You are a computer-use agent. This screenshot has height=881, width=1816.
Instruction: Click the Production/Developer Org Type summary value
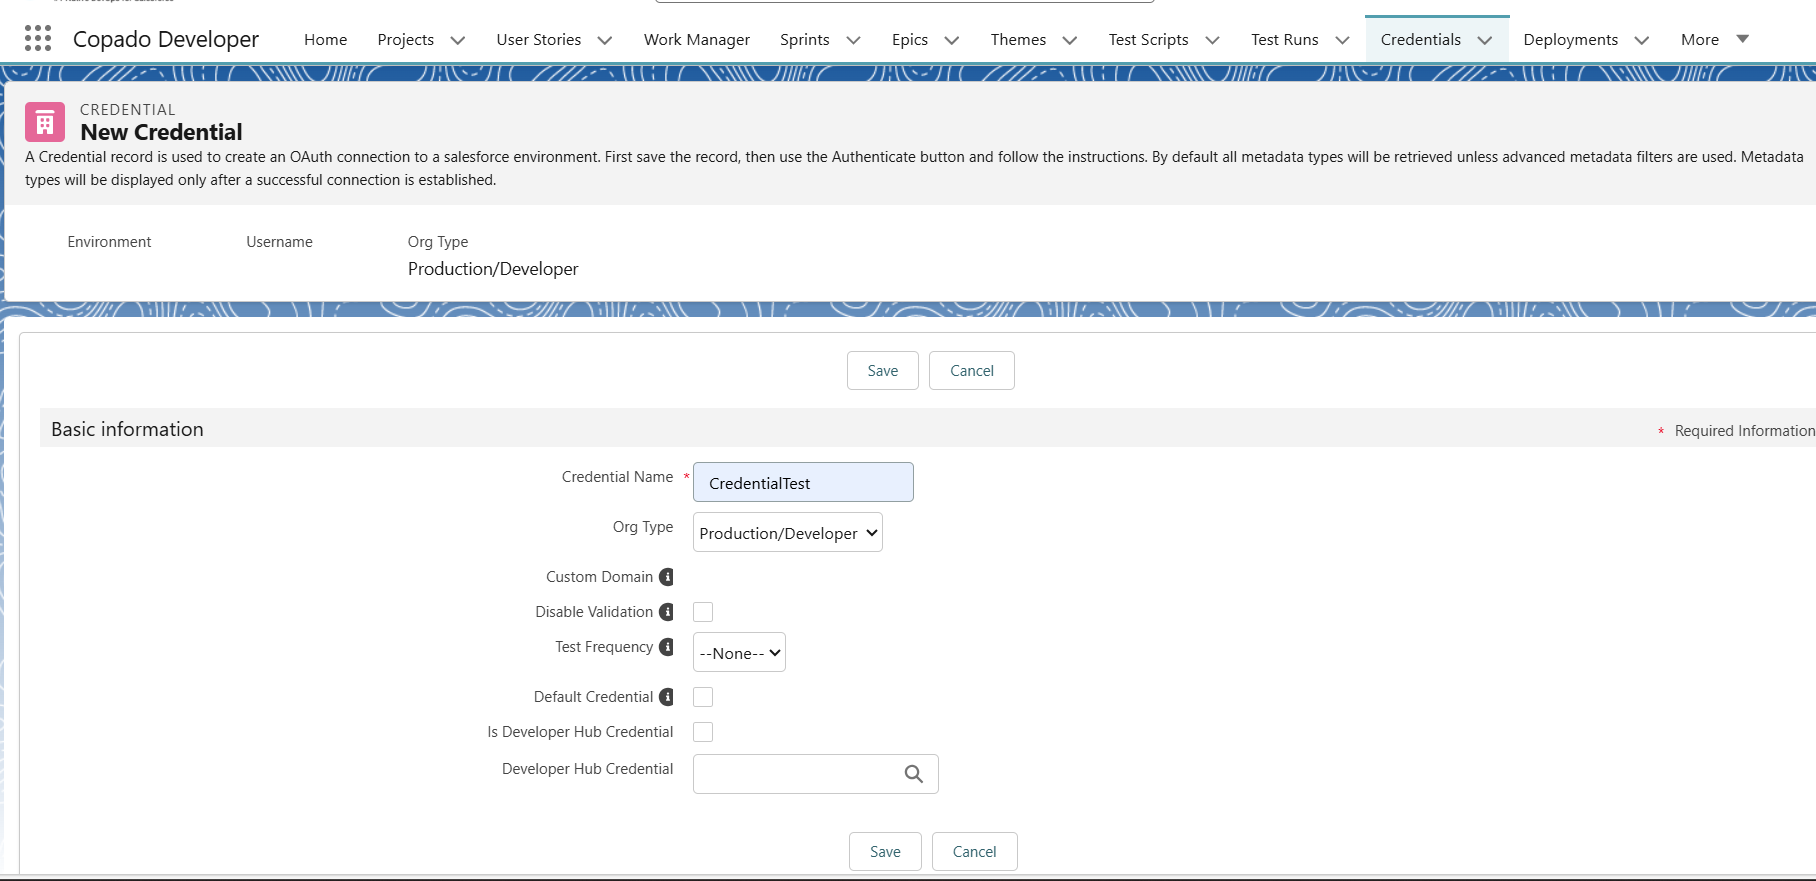pyautogui.click(x=493, y=269)
